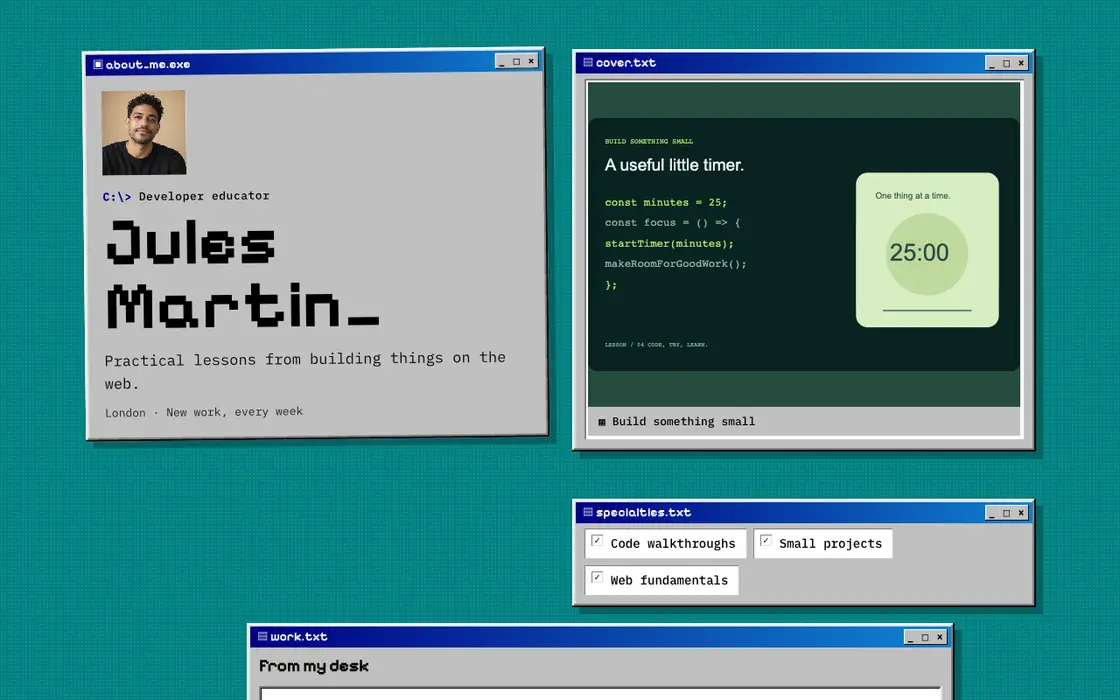Click the C:\> Developer educator line
The height and width of the screenshot is (700, 1120).
(x=186, y=196)
